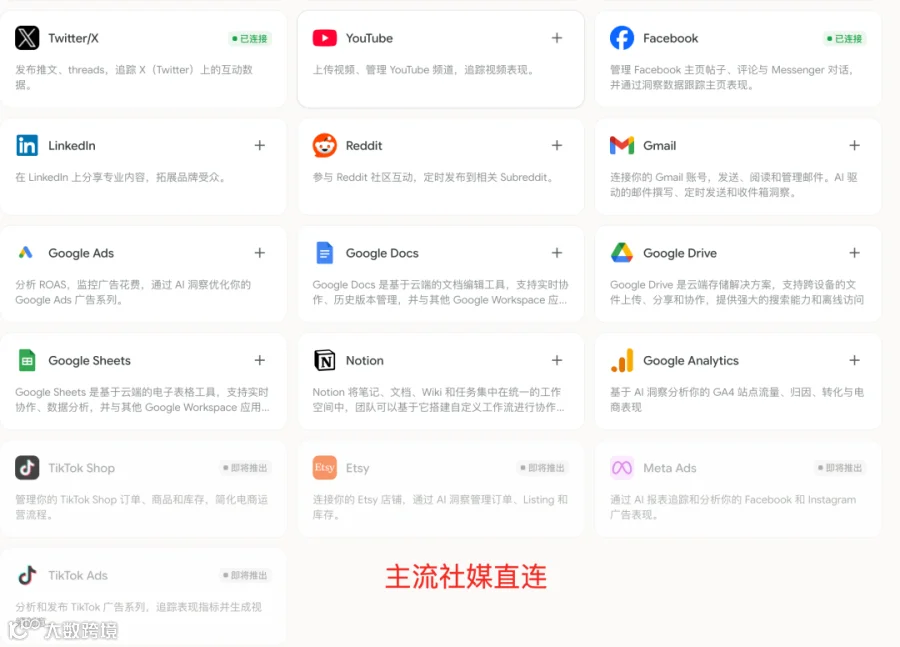Click the Google Sheets spreadsheet icon
Screen dimensions: 900x647
click(x=27, y=360)
